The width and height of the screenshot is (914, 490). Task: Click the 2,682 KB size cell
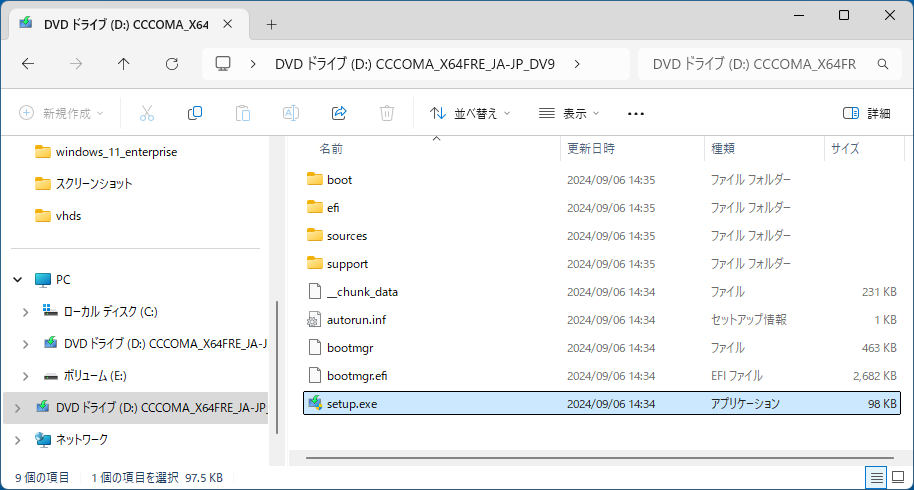pyautogui.click(x=874, y=376)
